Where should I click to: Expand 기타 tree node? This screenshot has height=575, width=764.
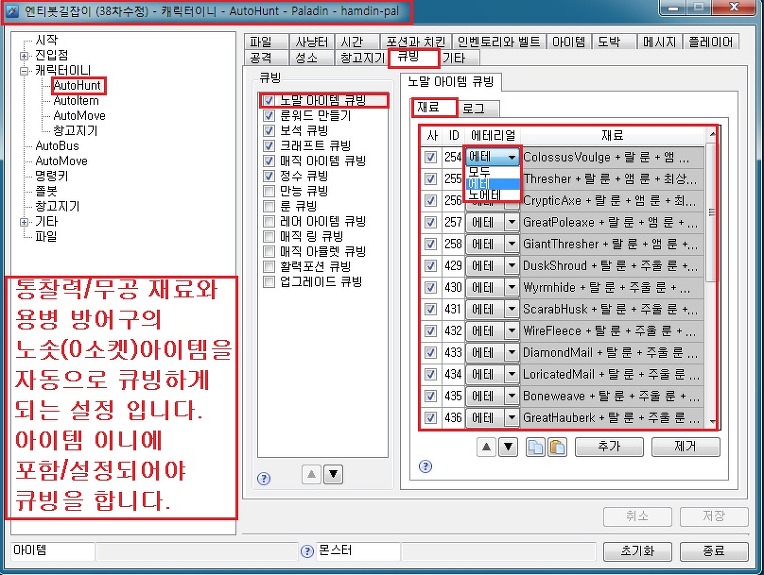24,222
